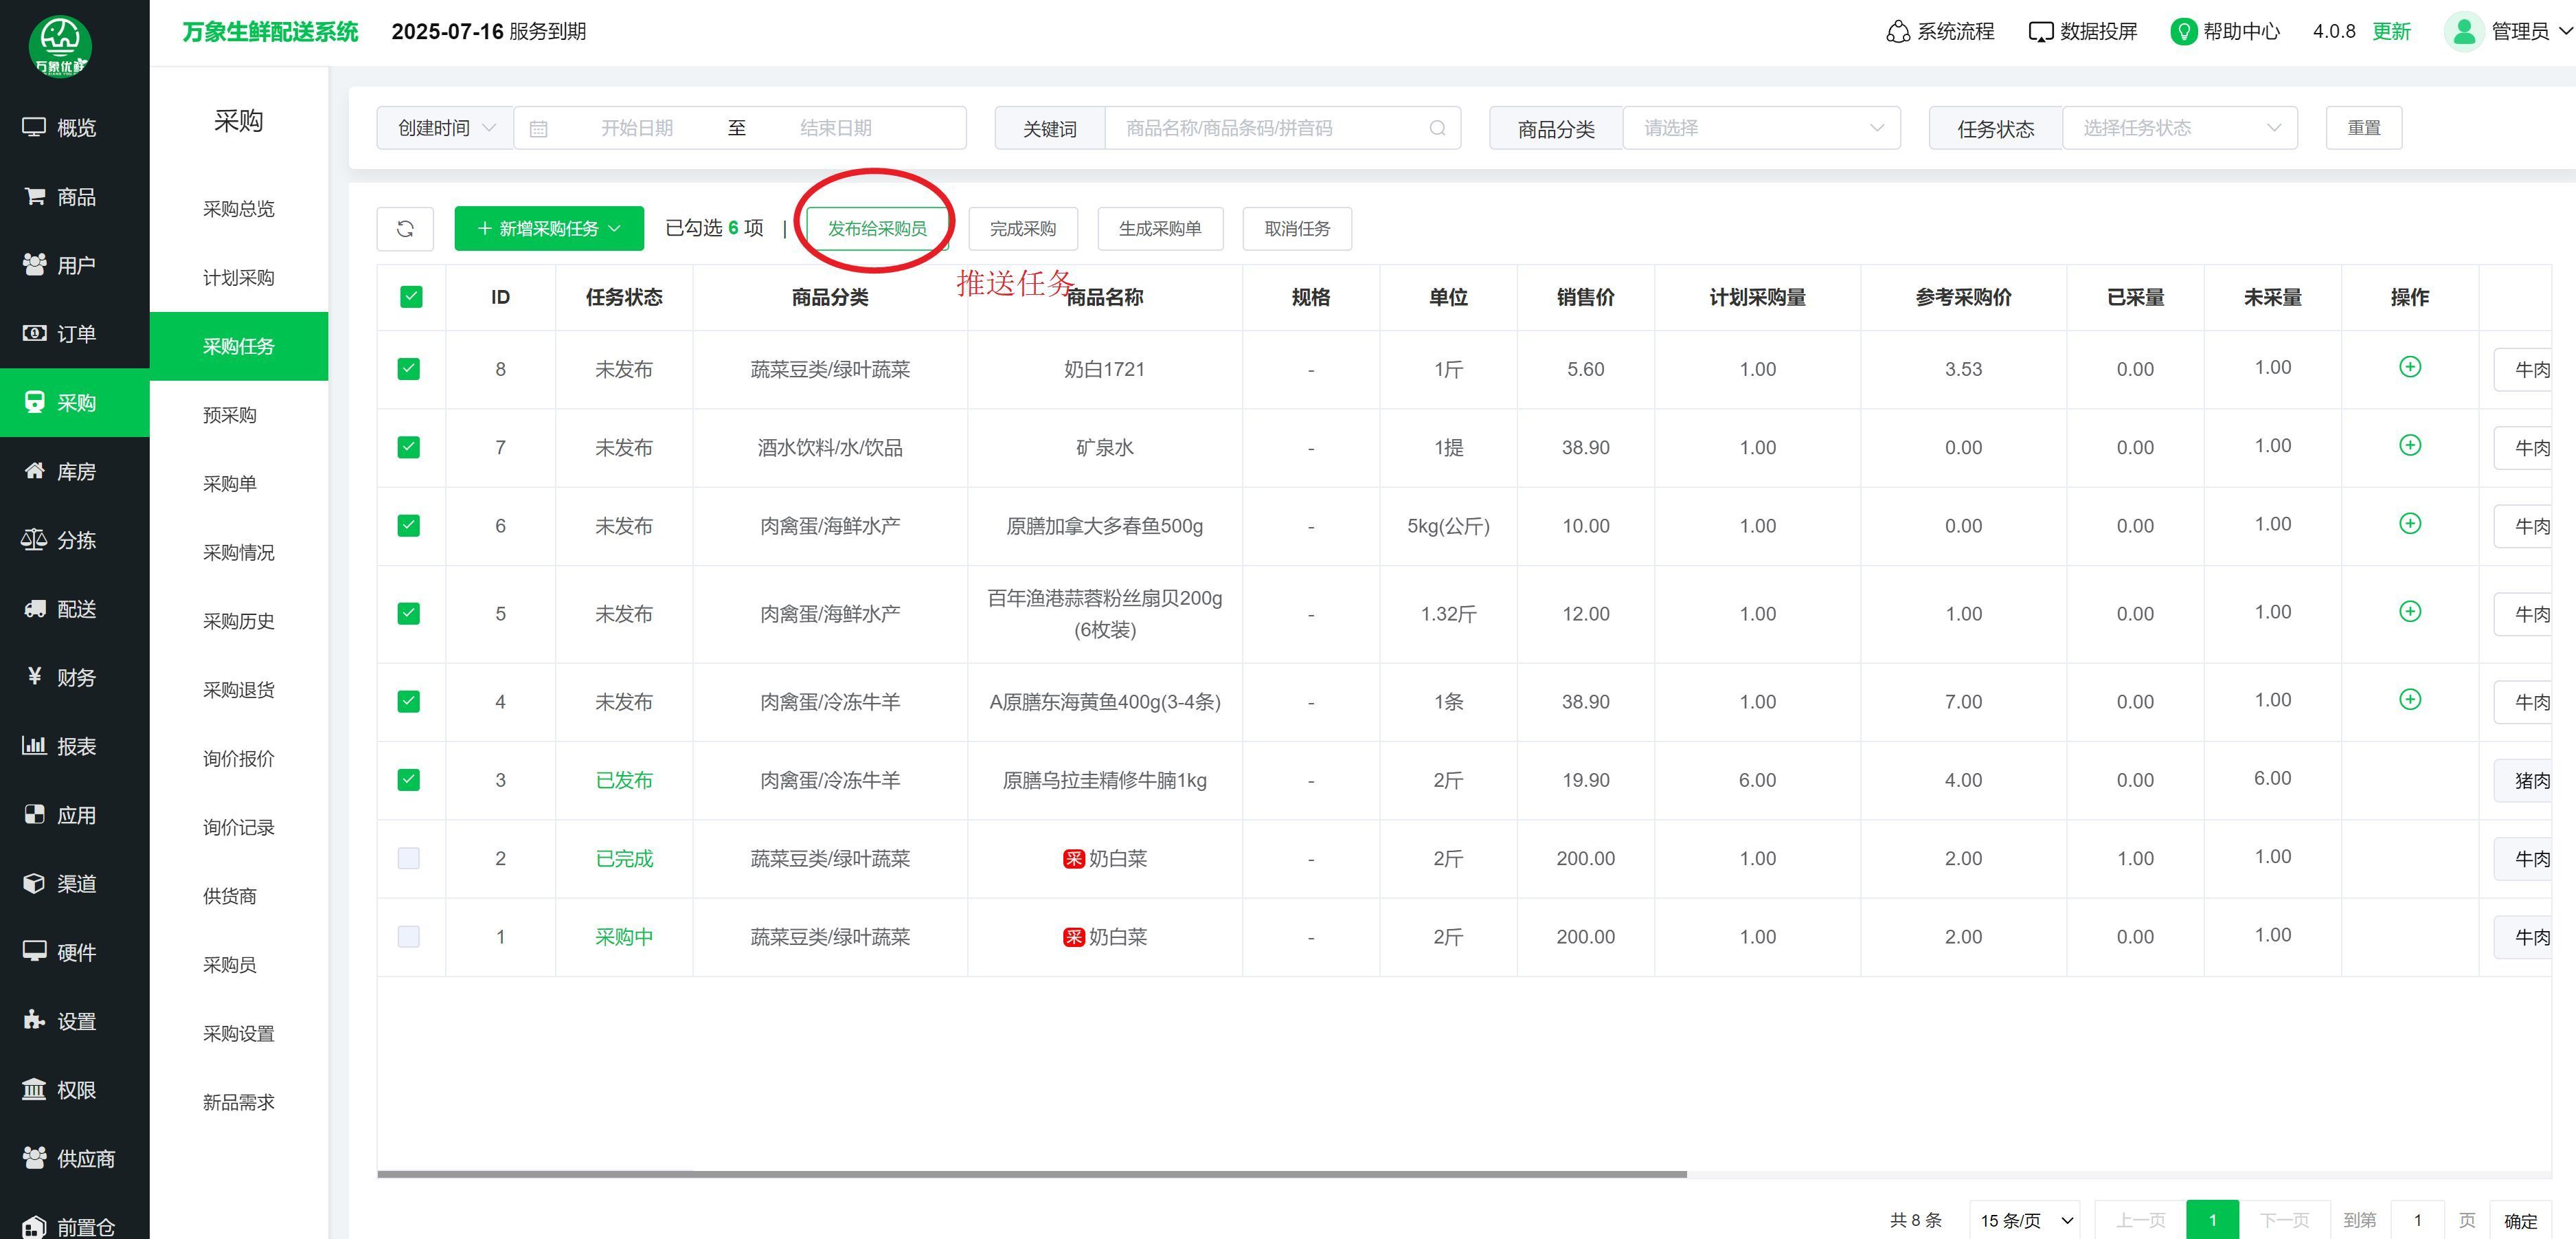Check the checkbox for task ID 2
The image size is (2576, 1239).
(x=409, y=858)
